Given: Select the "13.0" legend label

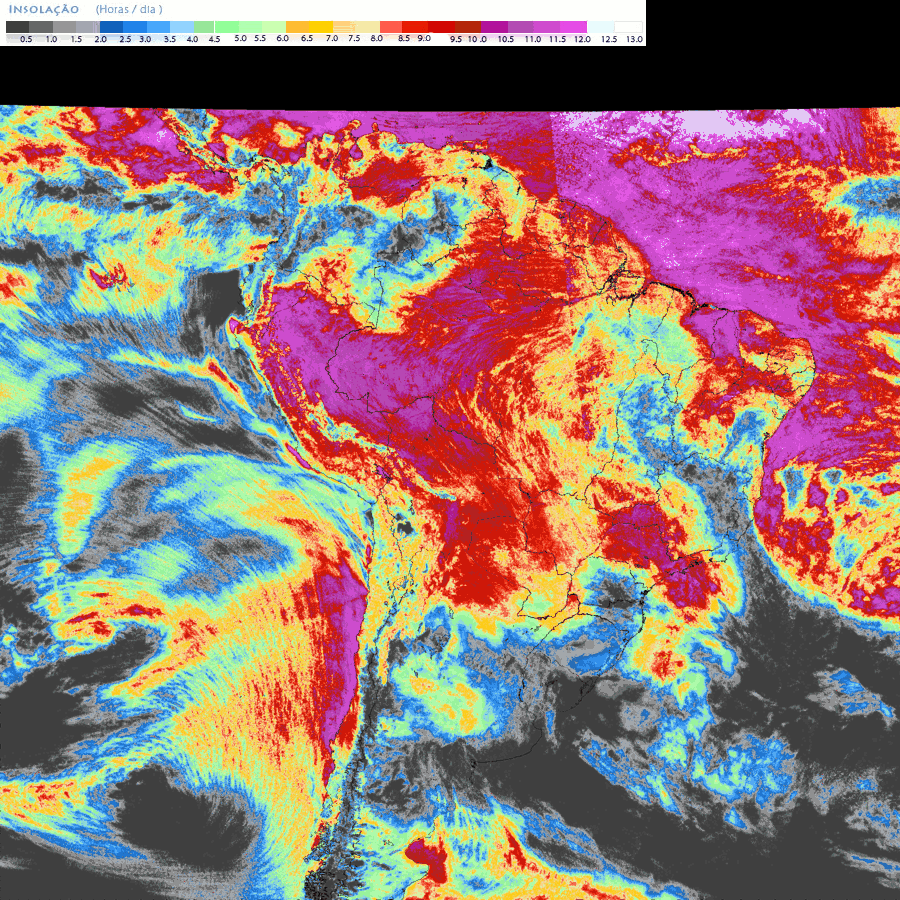Looking at the screenshot, I should point(634,40).
